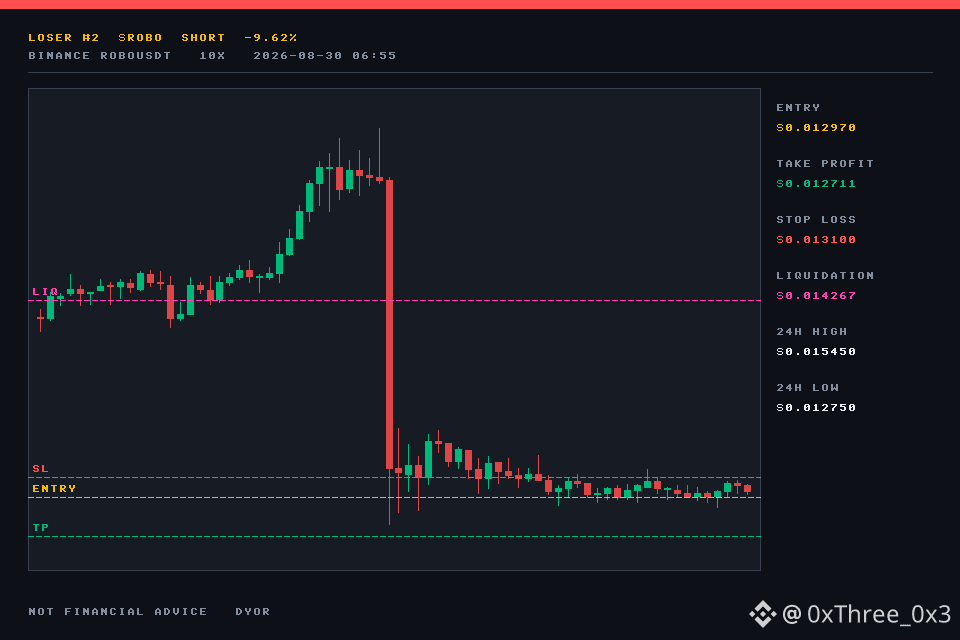This screenshot has height=640, width=960.
Task: Click the $ROBO ticker in header
Action: pos(140,37)
